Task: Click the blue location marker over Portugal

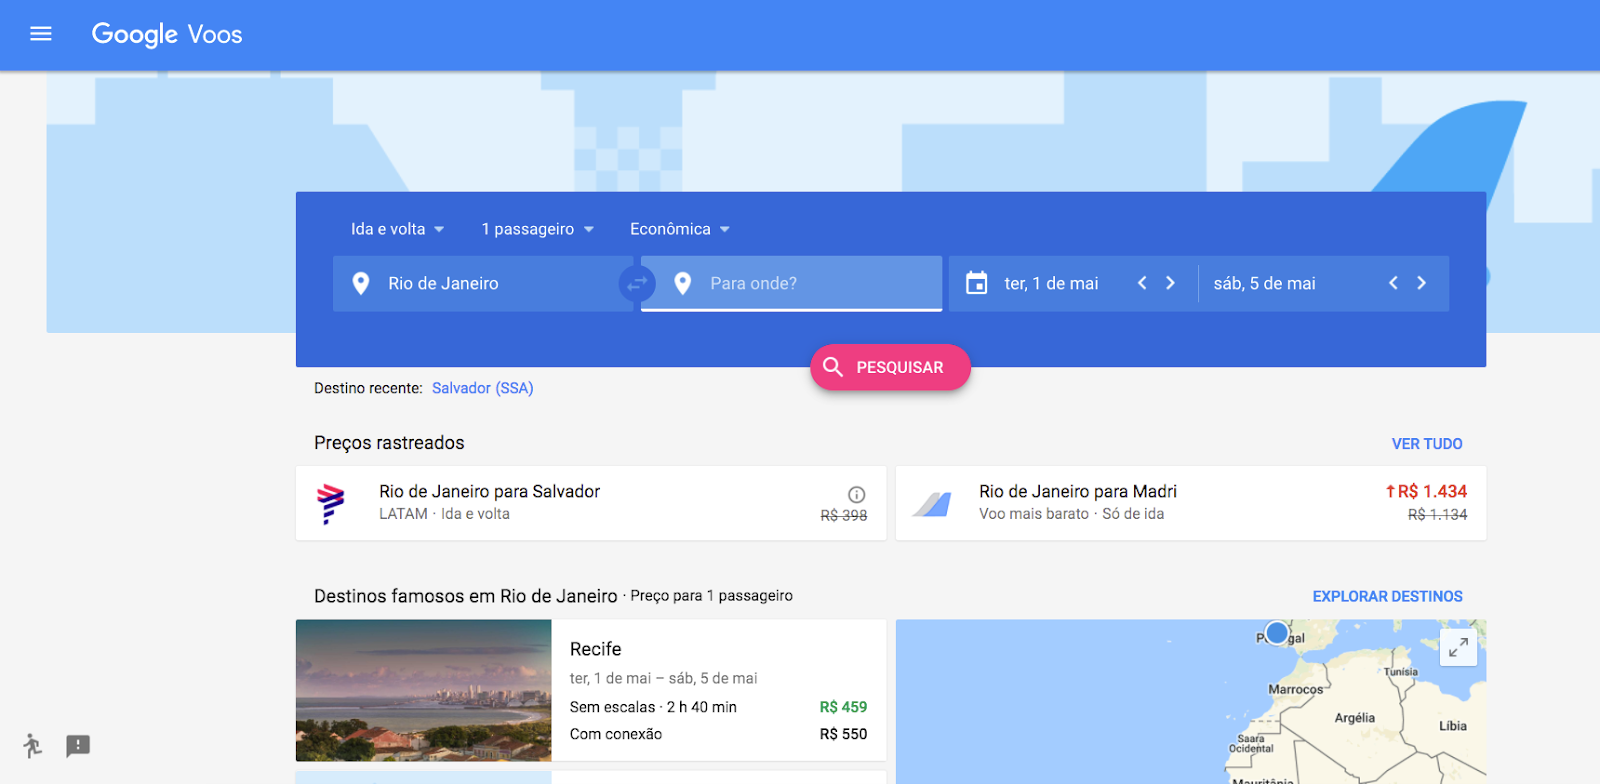Action: pyautogui.click(x=1277, y=632)
